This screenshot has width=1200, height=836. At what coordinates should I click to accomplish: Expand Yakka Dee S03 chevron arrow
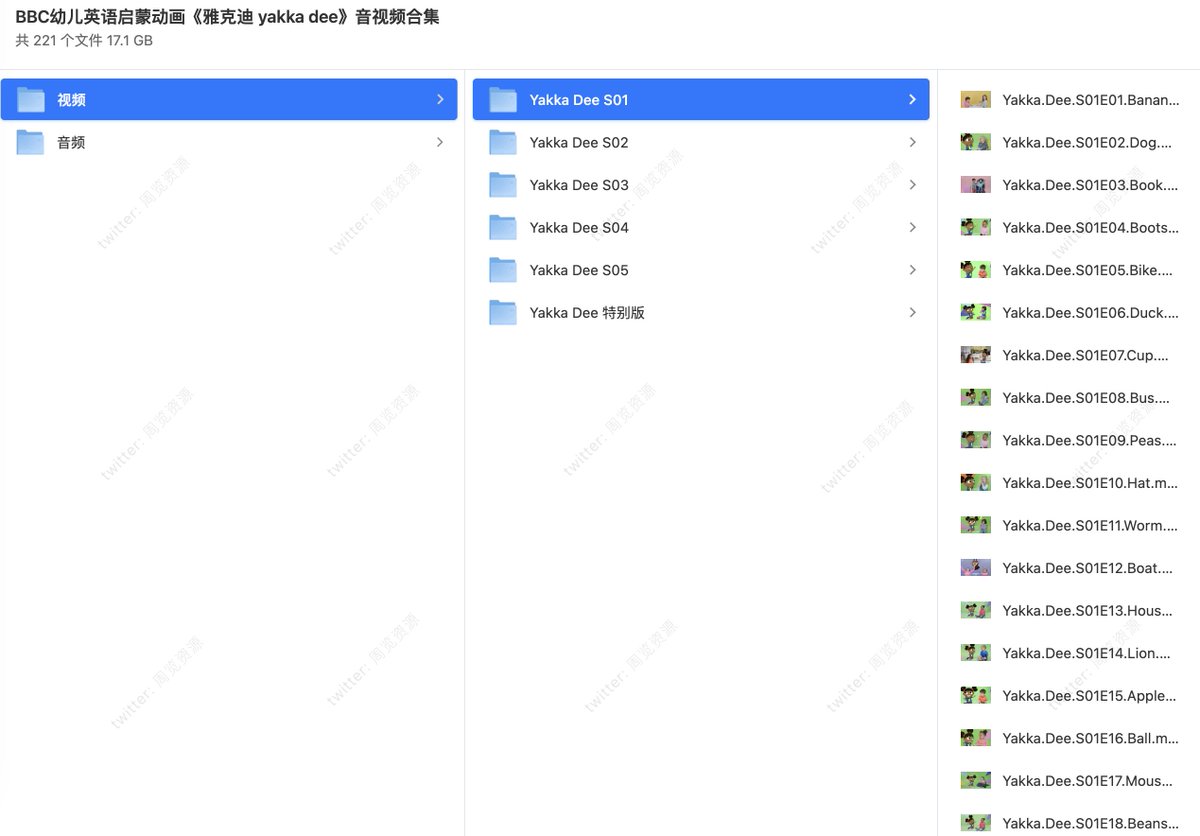(912, 185)
